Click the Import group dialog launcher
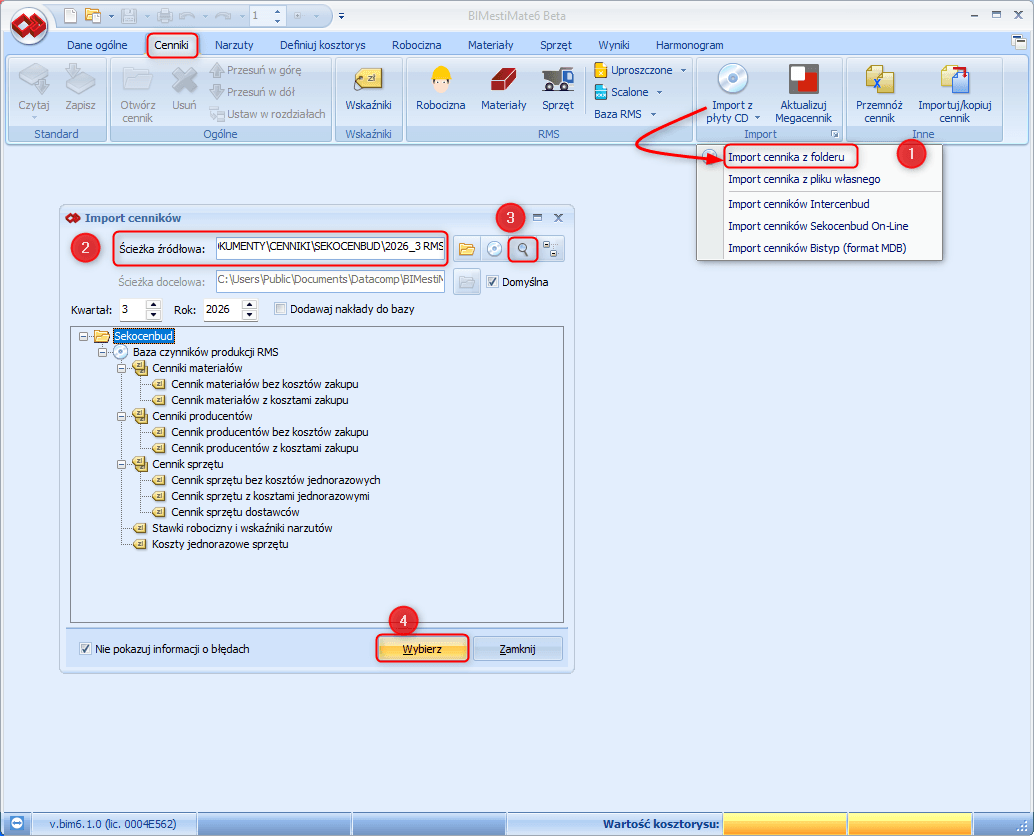Image resolution: width=1034 pixels, height=836 pixels. [x=835, y=134]
